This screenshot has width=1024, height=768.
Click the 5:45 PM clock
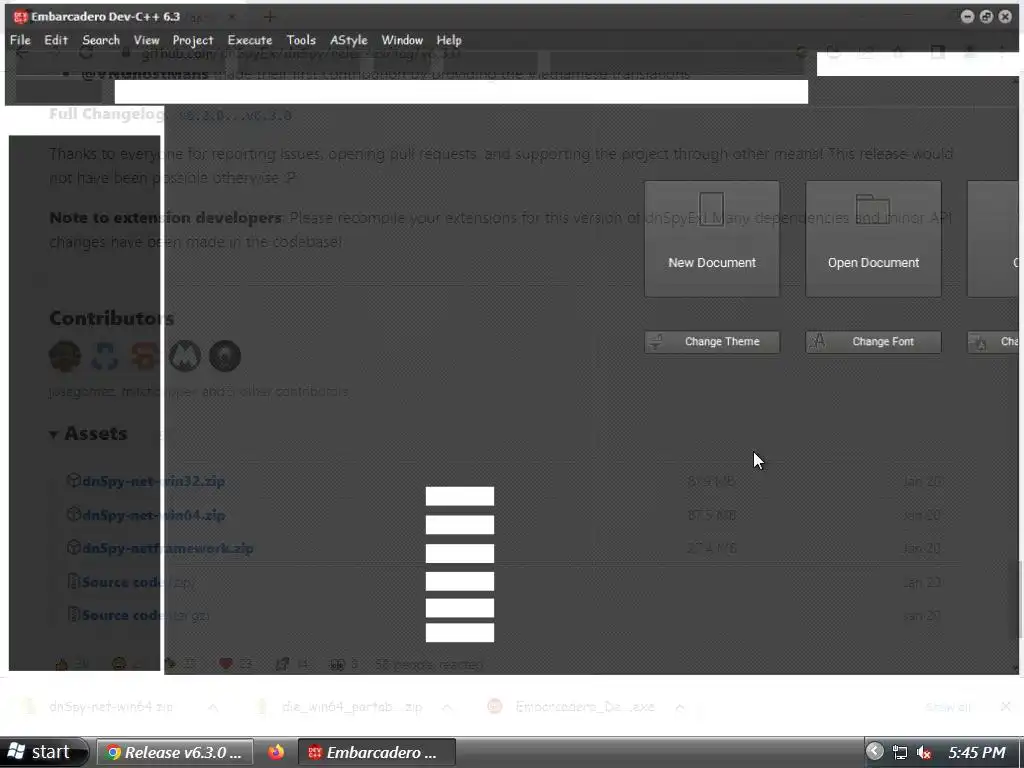coord(977,752)
